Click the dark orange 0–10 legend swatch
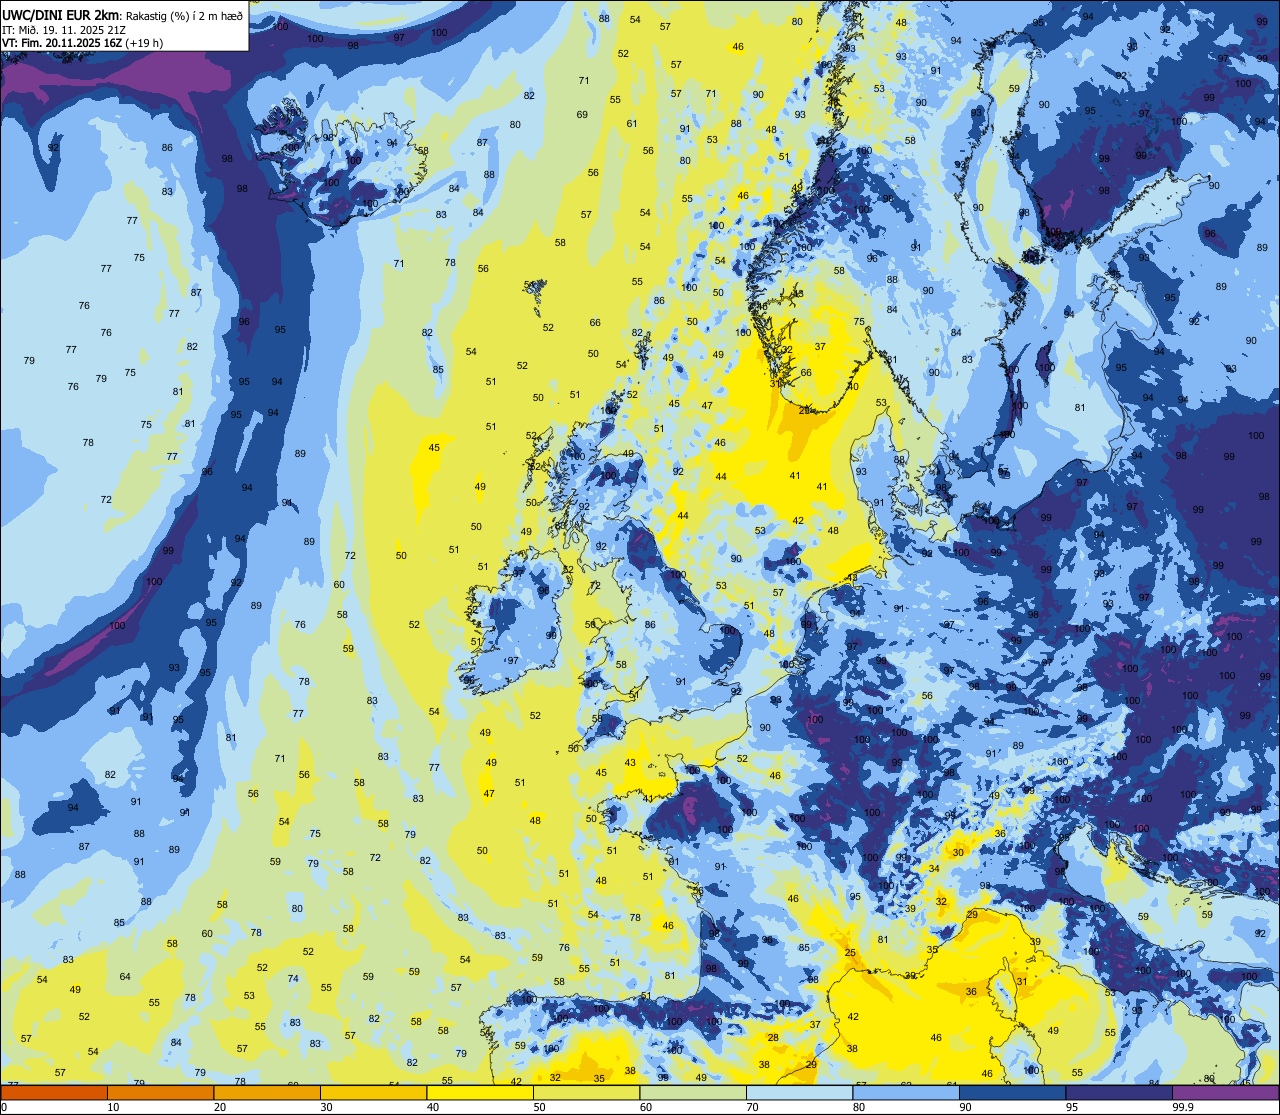The image size is (1280, 1115). tap(54, 1093)
